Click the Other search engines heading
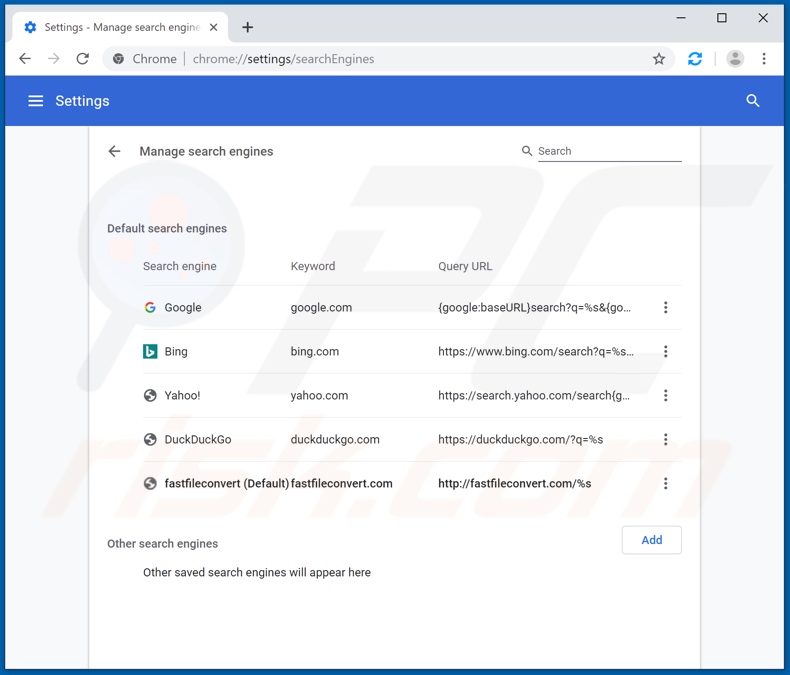Viewport: 790px width, 675px height. tap(162, 544)
